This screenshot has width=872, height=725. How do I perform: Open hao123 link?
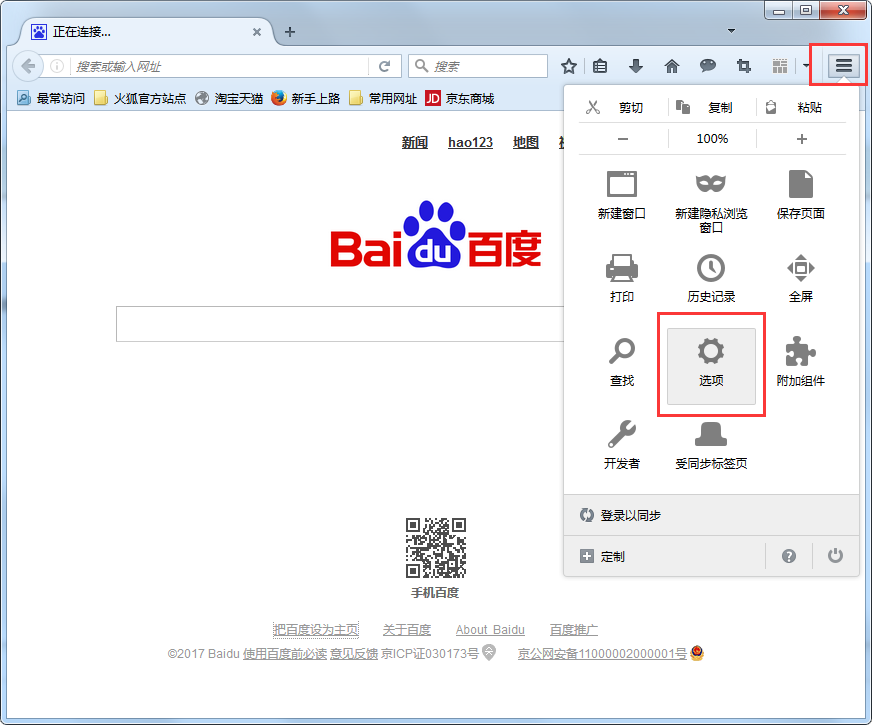point(470,142)
